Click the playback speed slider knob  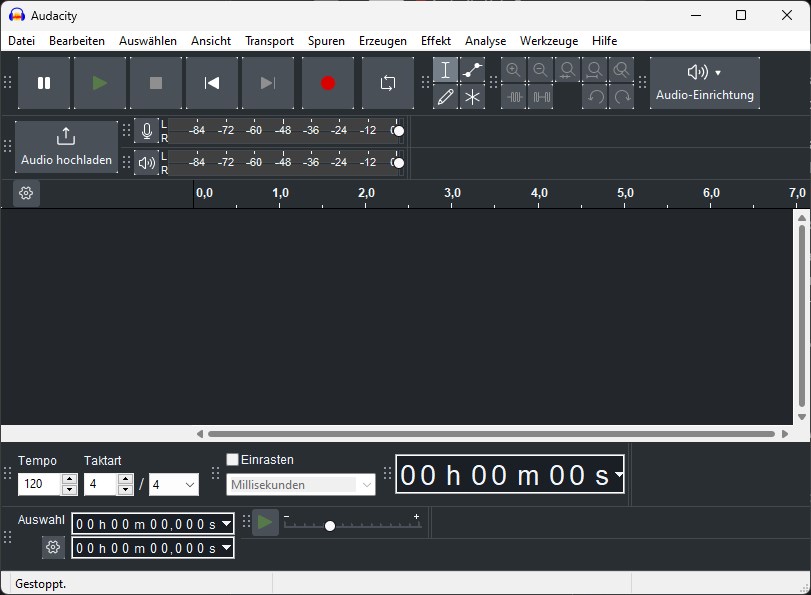click(x=329, y=526)
